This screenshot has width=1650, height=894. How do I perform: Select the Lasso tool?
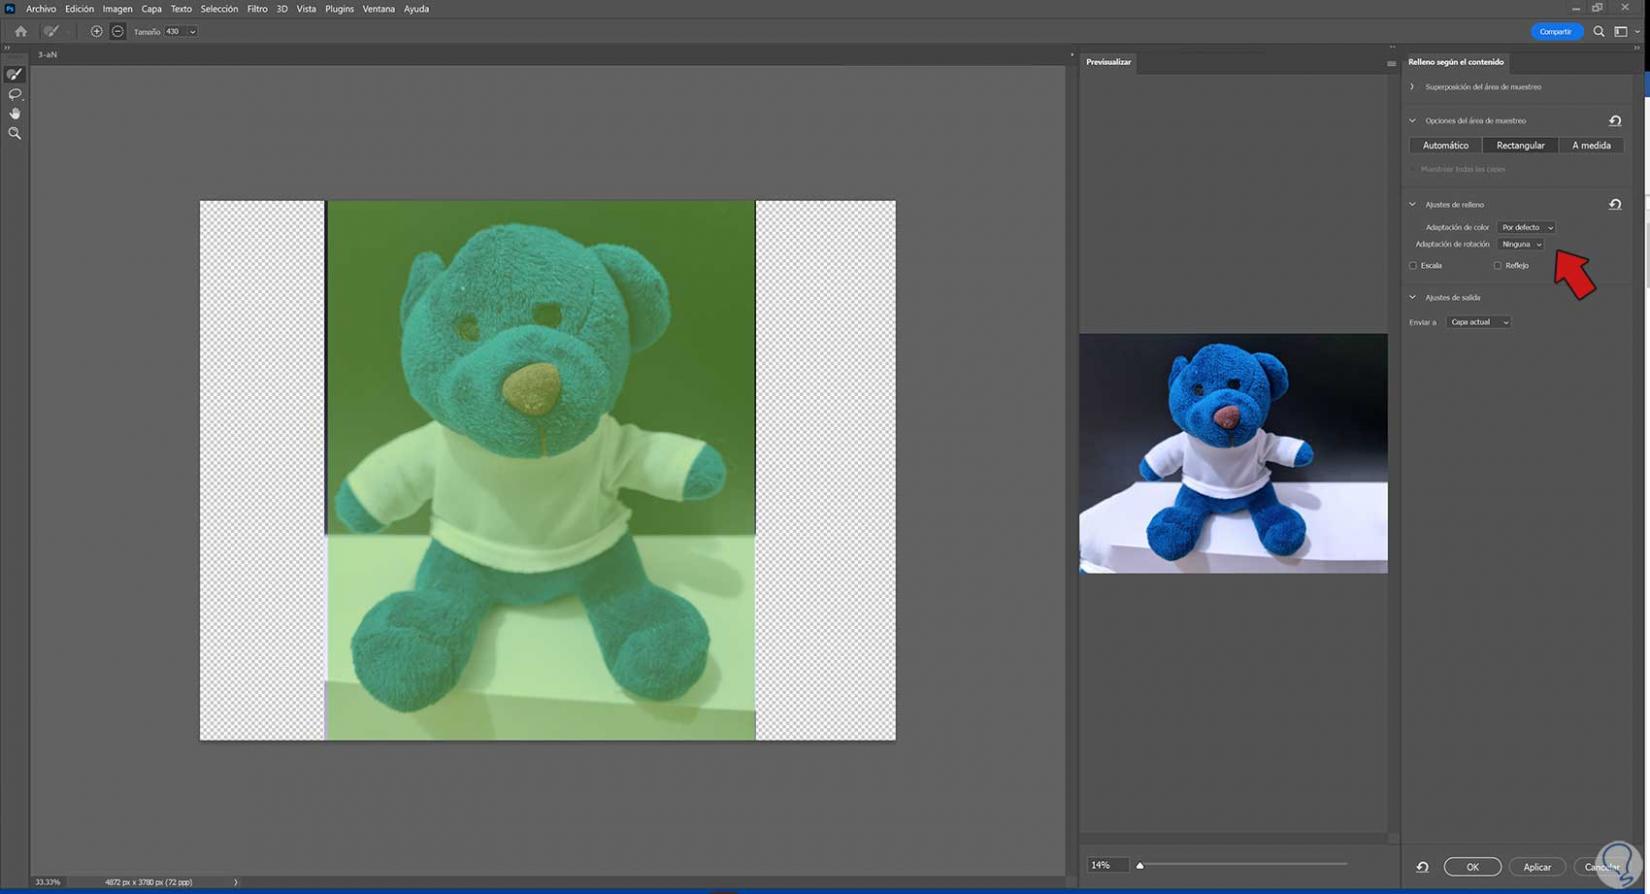click(x=15, y=94)
